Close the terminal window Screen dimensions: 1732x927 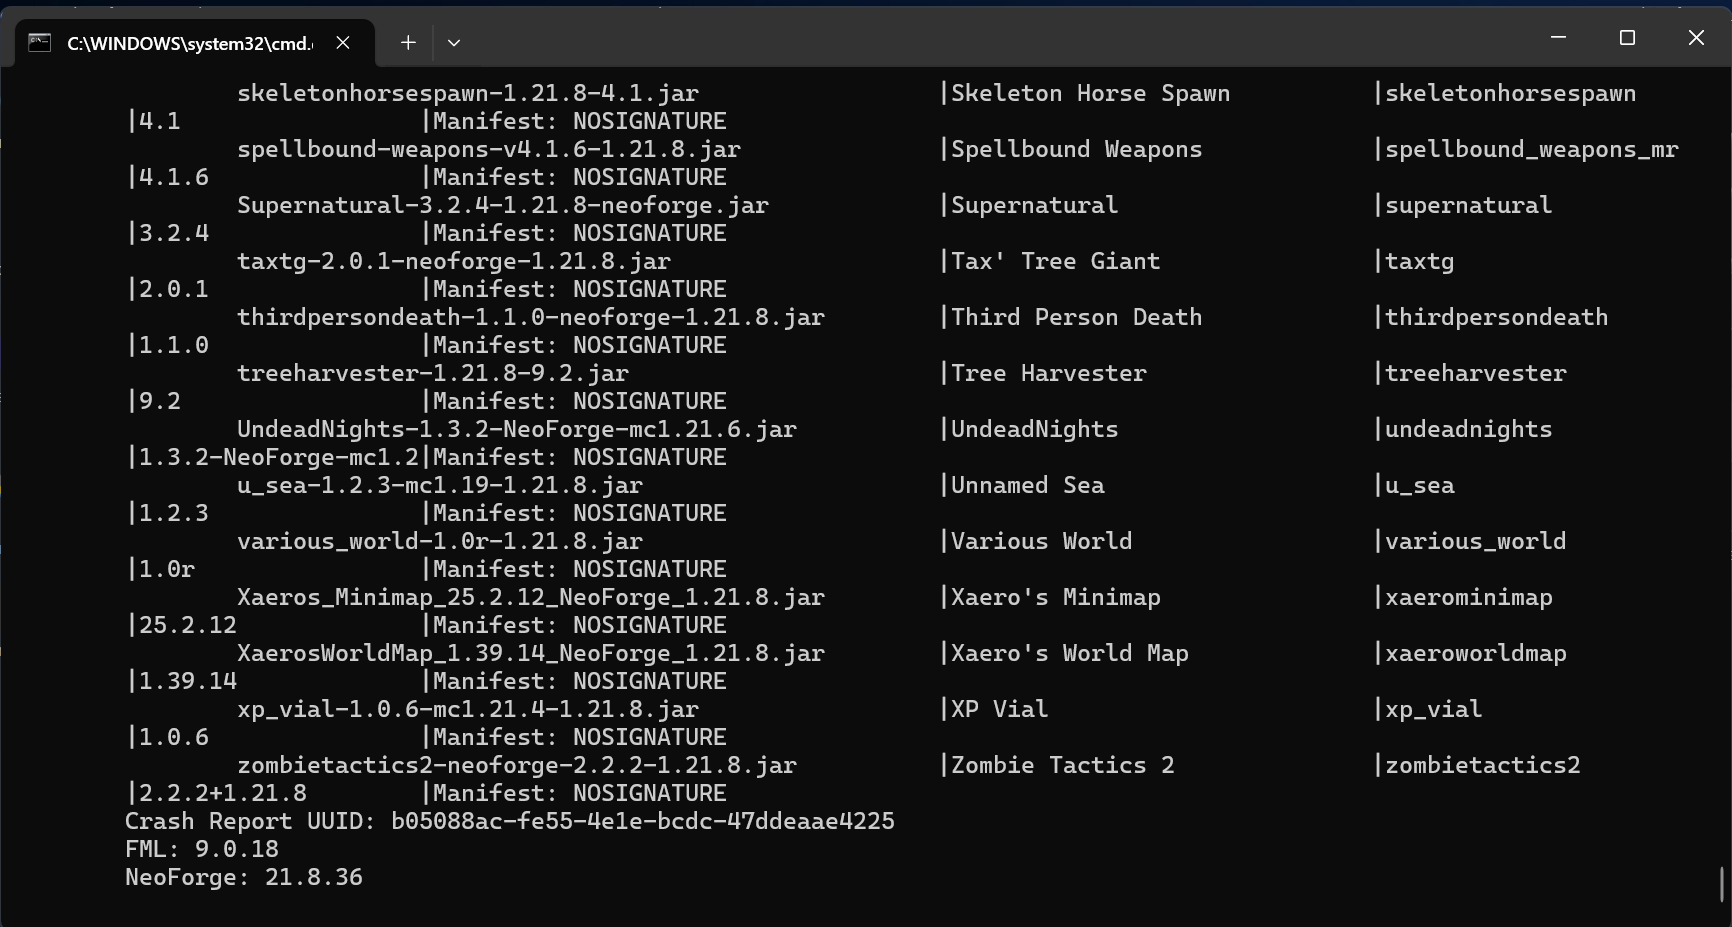pos(1696,37)
